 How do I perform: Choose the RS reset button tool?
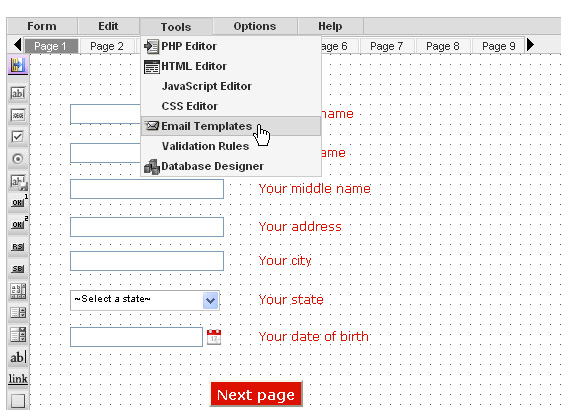click(x=18, y=247)
